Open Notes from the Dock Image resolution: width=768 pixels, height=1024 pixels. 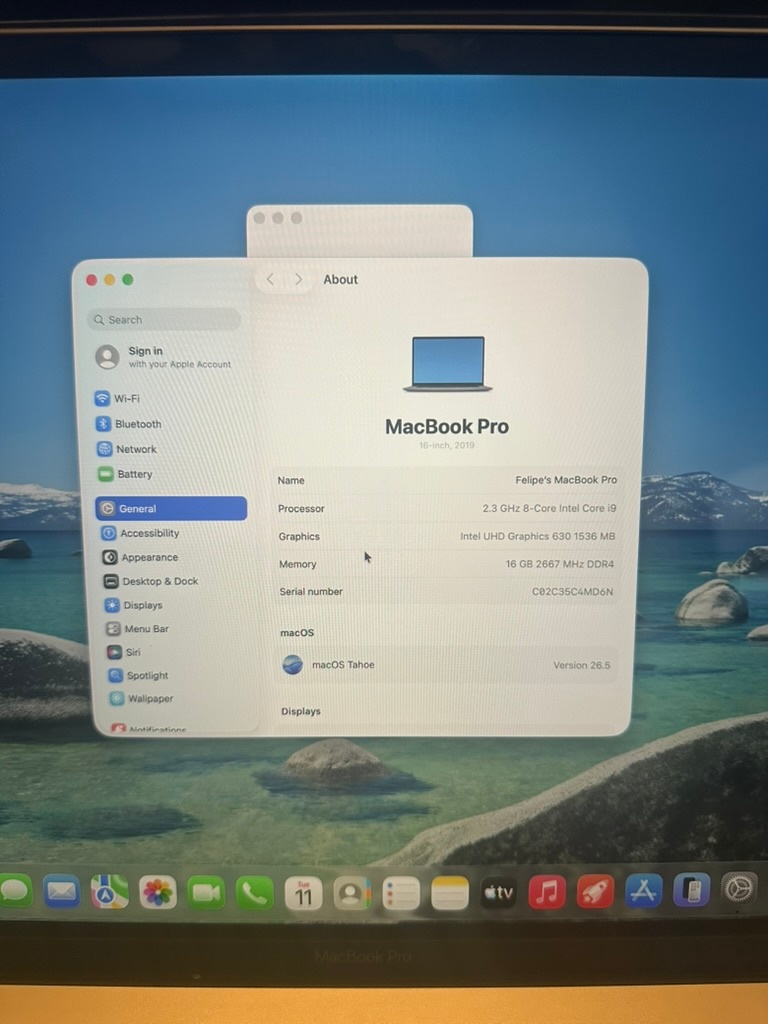450,893
